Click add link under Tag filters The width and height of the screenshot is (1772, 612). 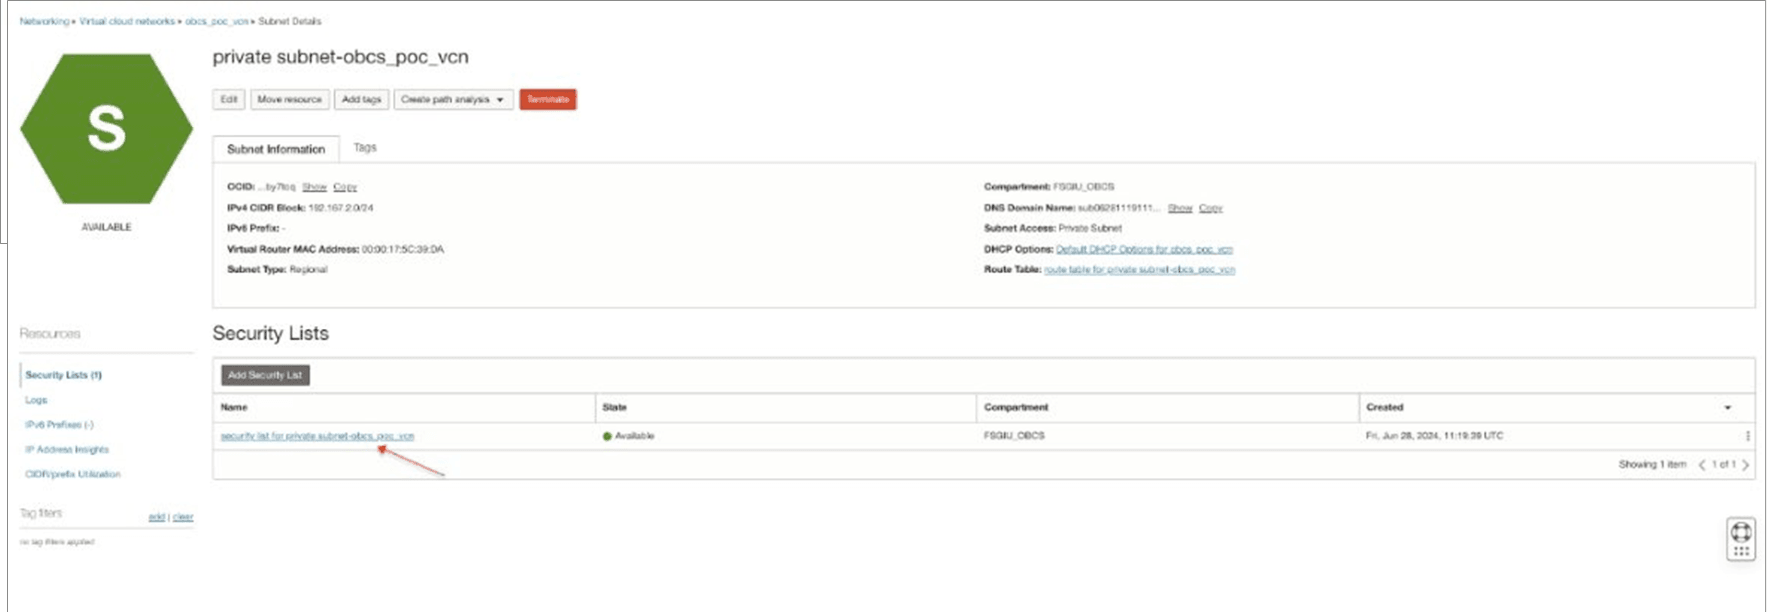[x=156, y=517]
